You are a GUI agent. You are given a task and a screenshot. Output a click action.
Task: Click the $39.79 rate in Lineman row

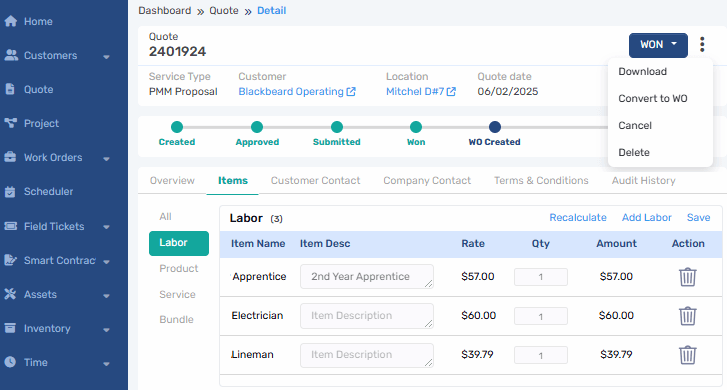click(477, 355)
